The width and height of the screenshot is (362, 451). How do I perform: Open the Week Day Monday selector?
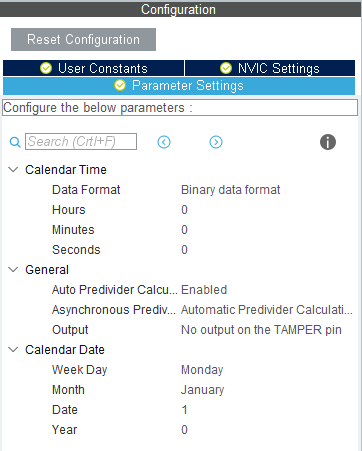coord(202,370)
